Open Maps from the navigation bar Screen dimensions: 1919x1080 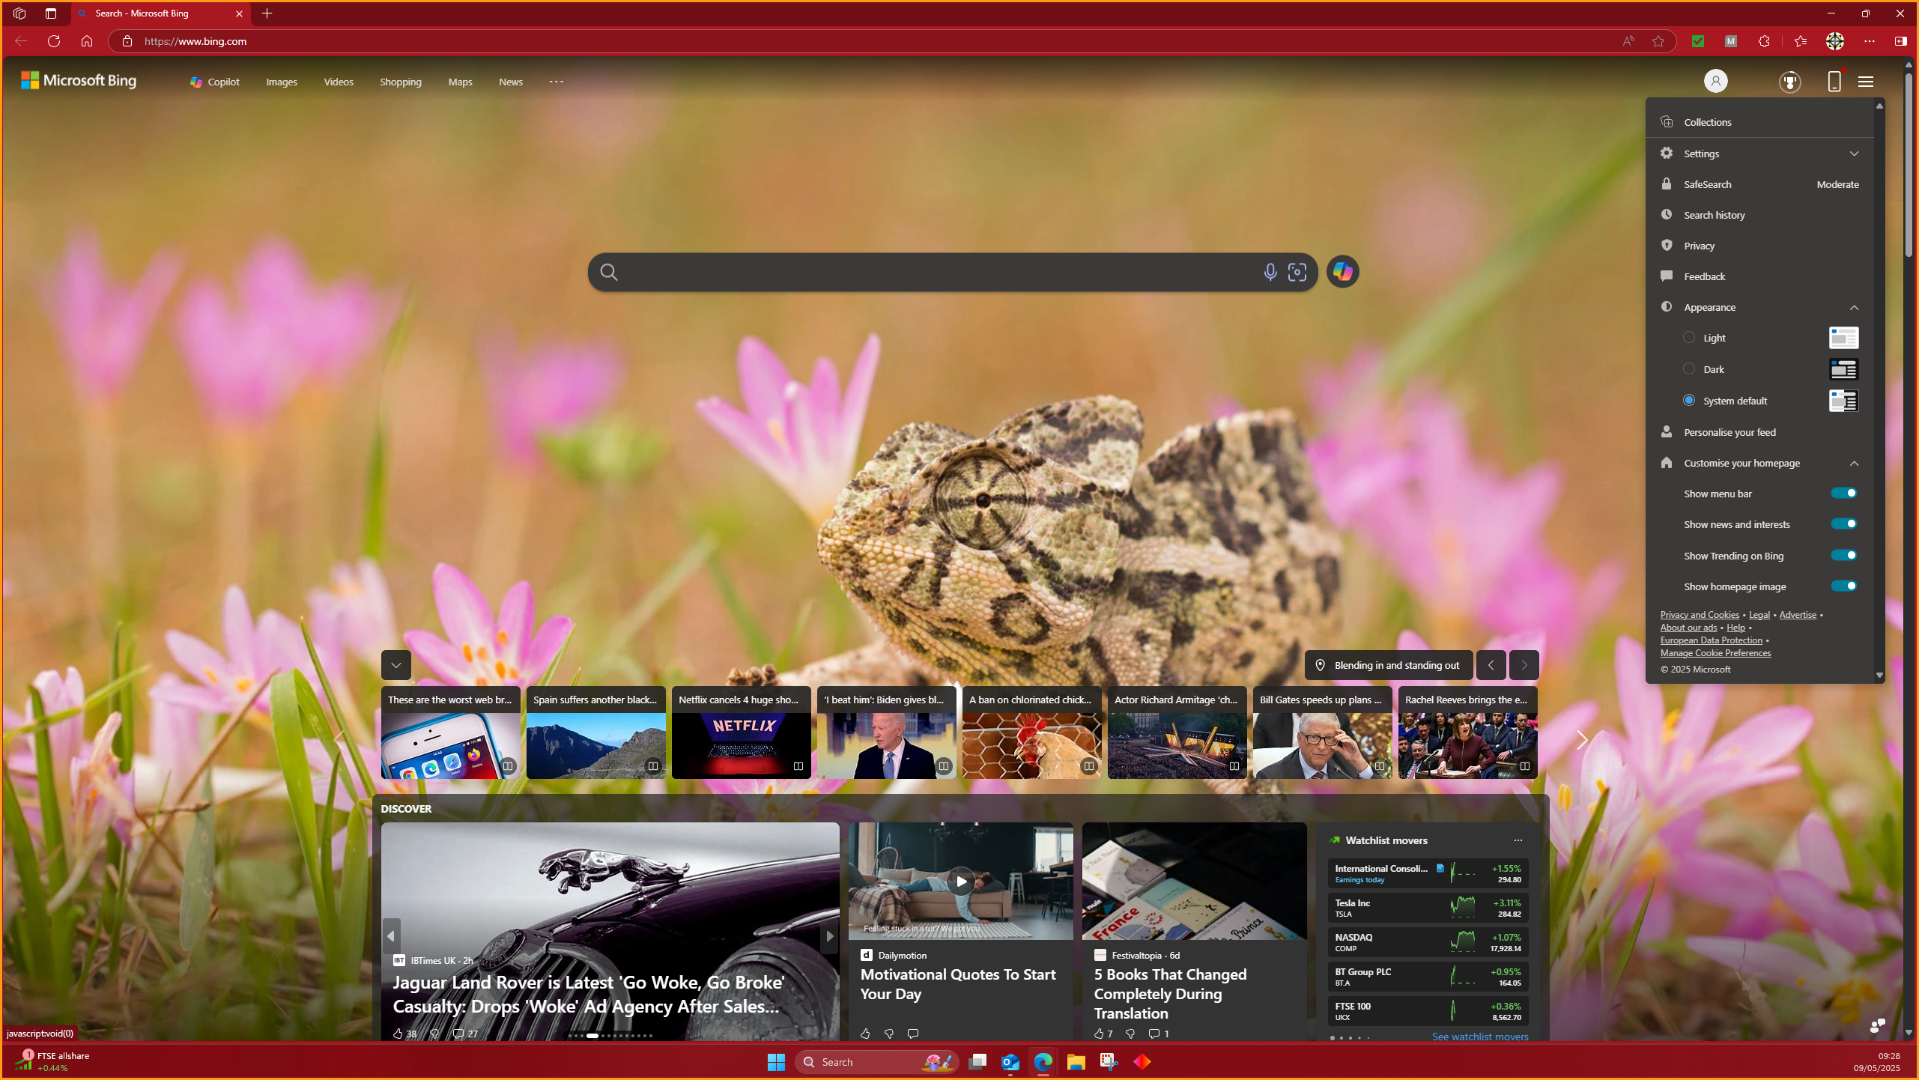460,82
